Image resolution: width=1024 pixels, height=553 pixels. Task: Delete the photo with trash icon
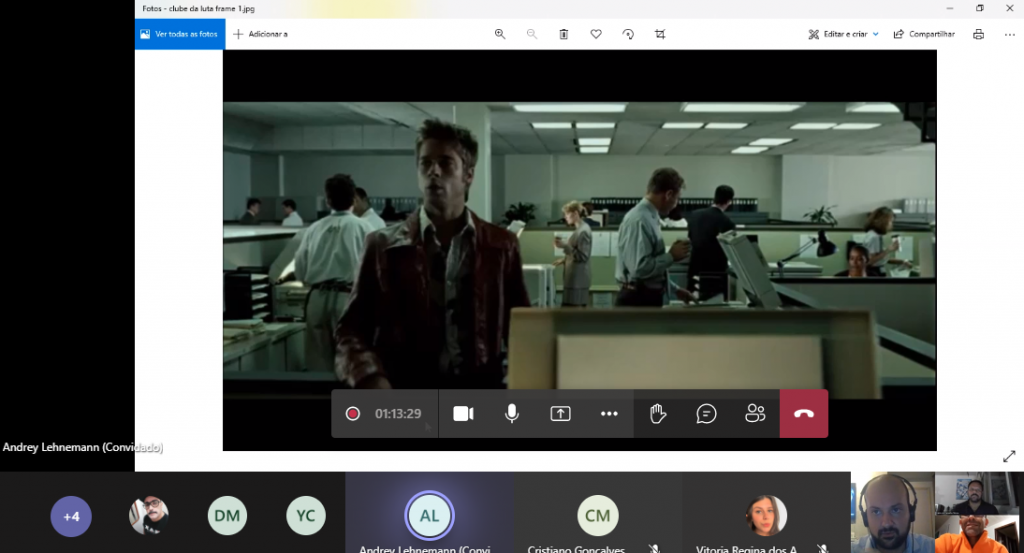(x=564, y=34)
